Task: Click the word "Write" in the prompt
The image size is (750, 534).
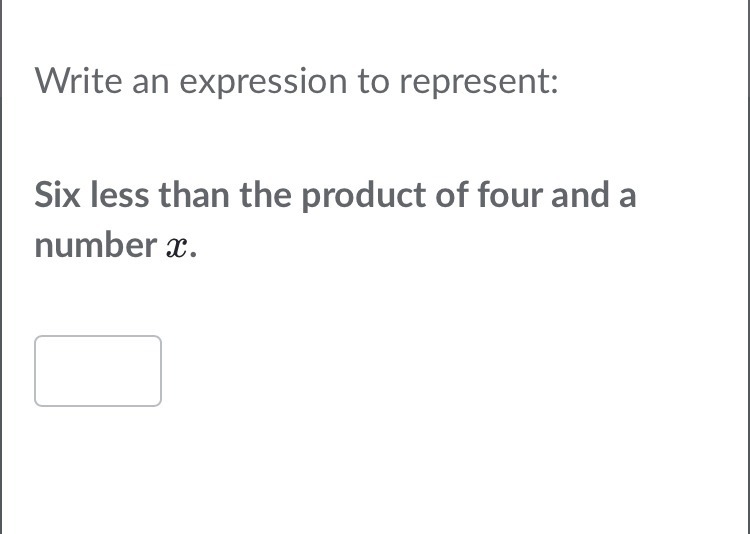Action: [78, 80]
